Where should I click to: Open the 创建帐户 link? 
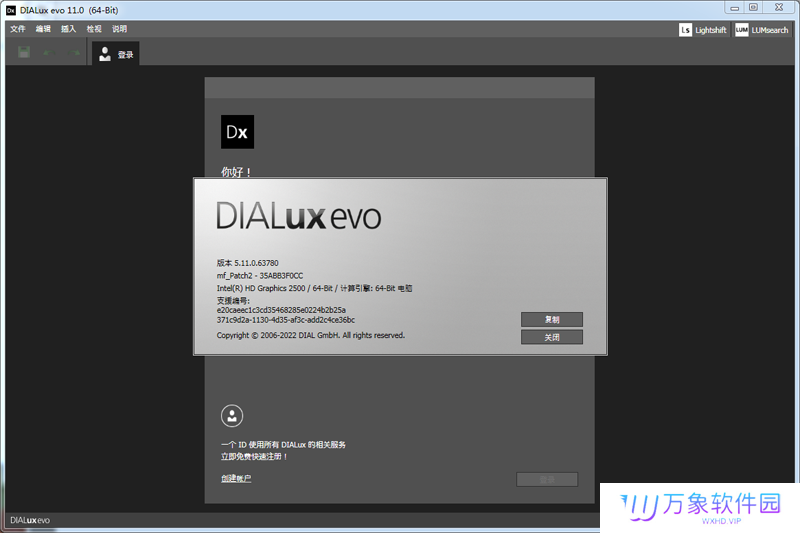click(236, 478)
